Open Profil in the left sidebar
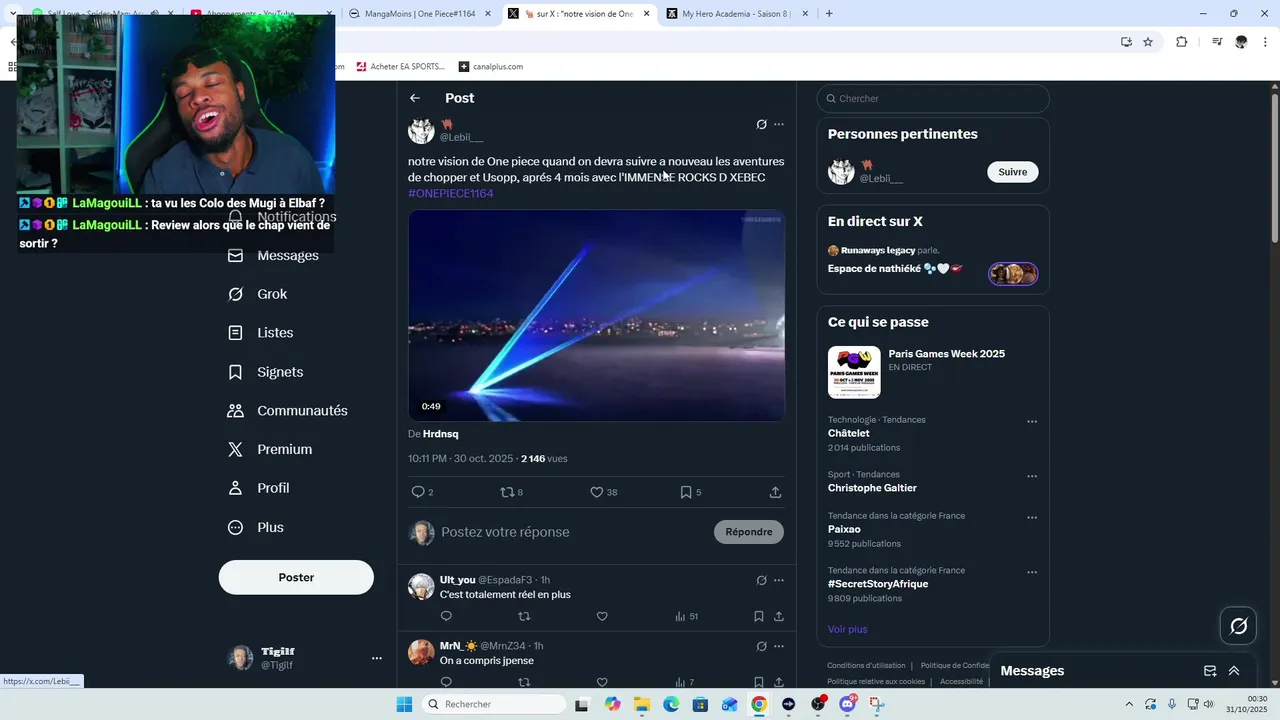The image size is (1280, 720). click(258, 488)
